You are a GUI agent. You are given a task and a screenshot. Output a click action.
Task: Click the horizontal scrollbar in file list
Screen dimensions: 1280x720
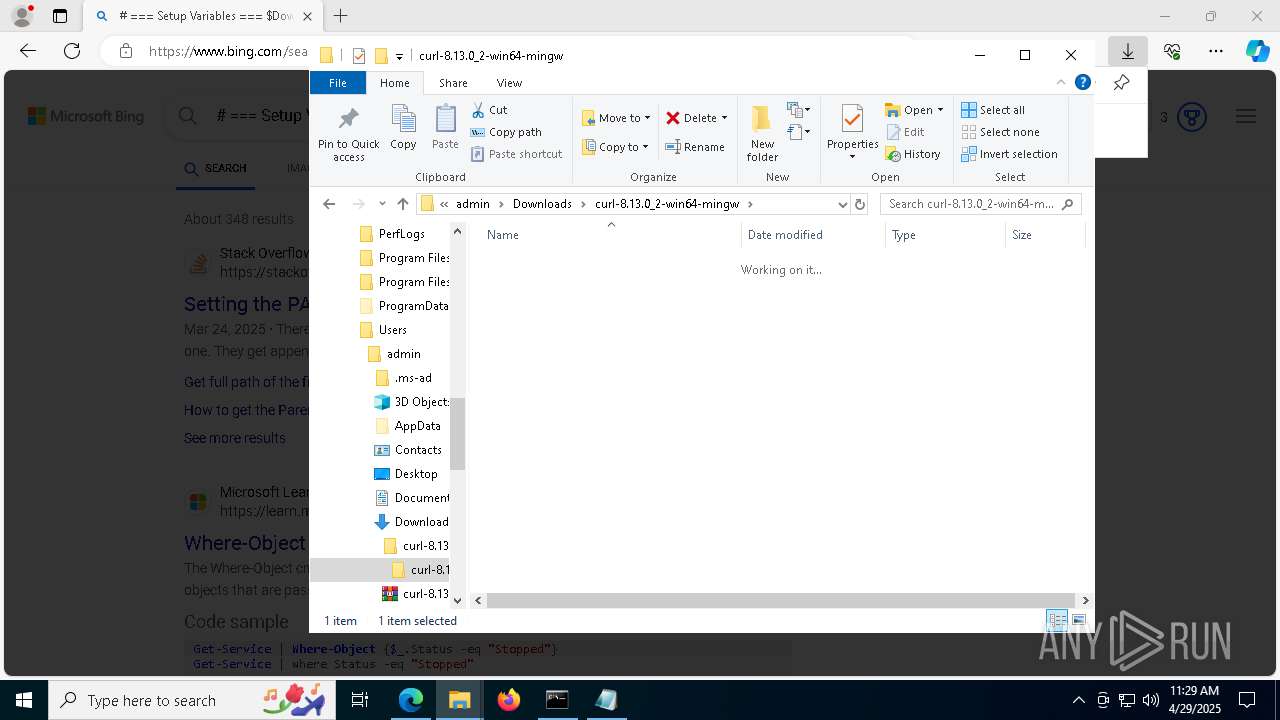(781, 600)
